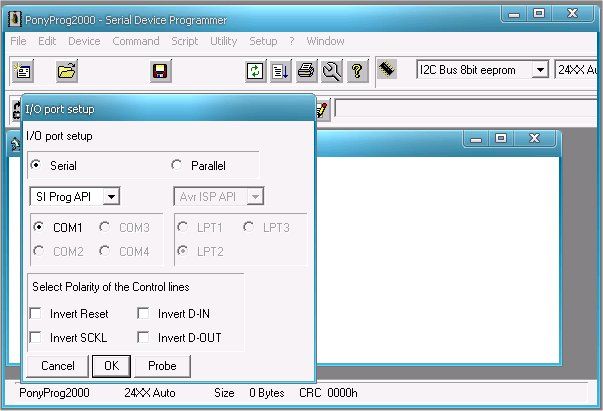Open the File menu

coord(18,41)
